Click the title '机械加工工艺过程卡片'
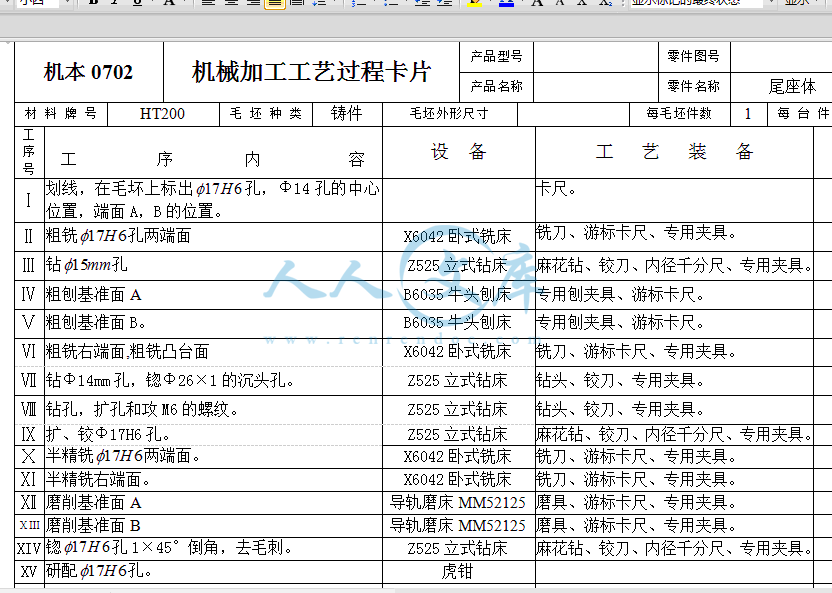This screenshot has width=832, height=593. 311,72
